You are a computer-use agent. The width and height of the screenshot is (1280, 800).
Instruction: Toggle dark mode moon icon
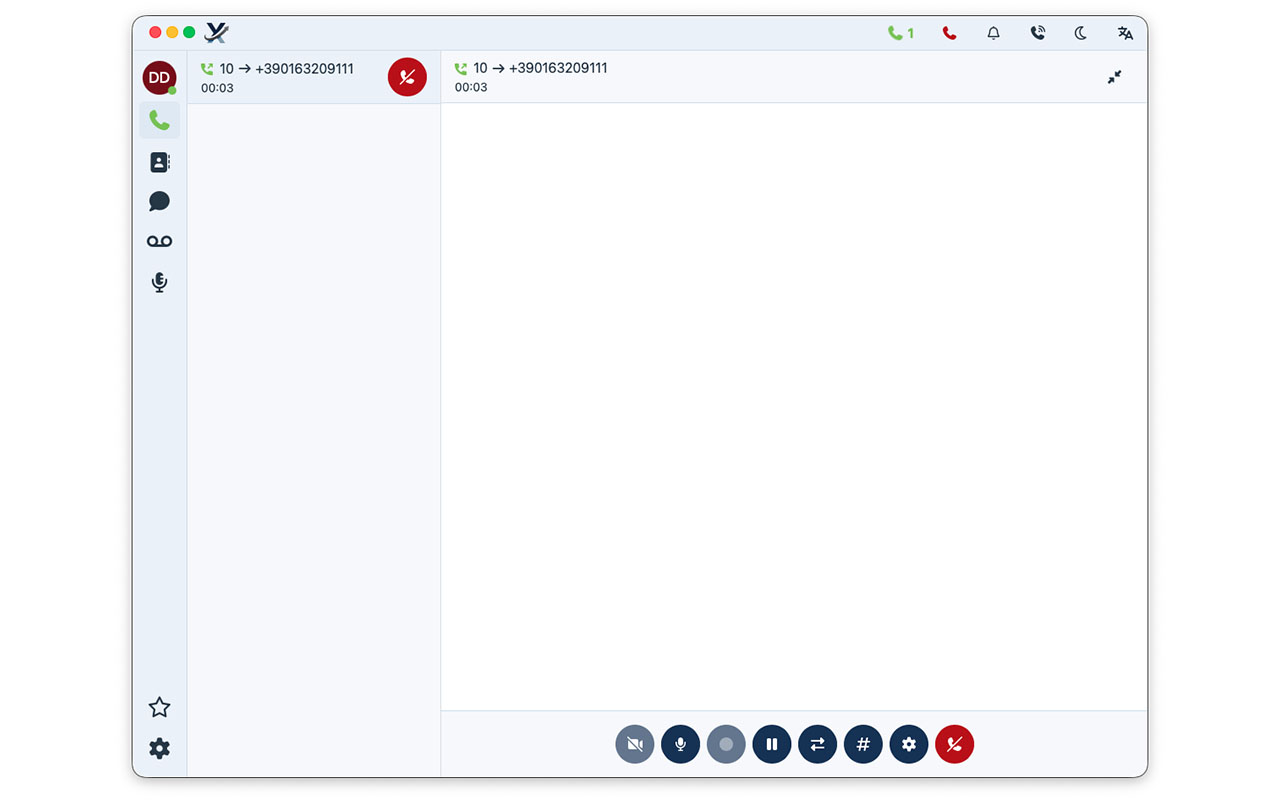(x=1081, y=33)
